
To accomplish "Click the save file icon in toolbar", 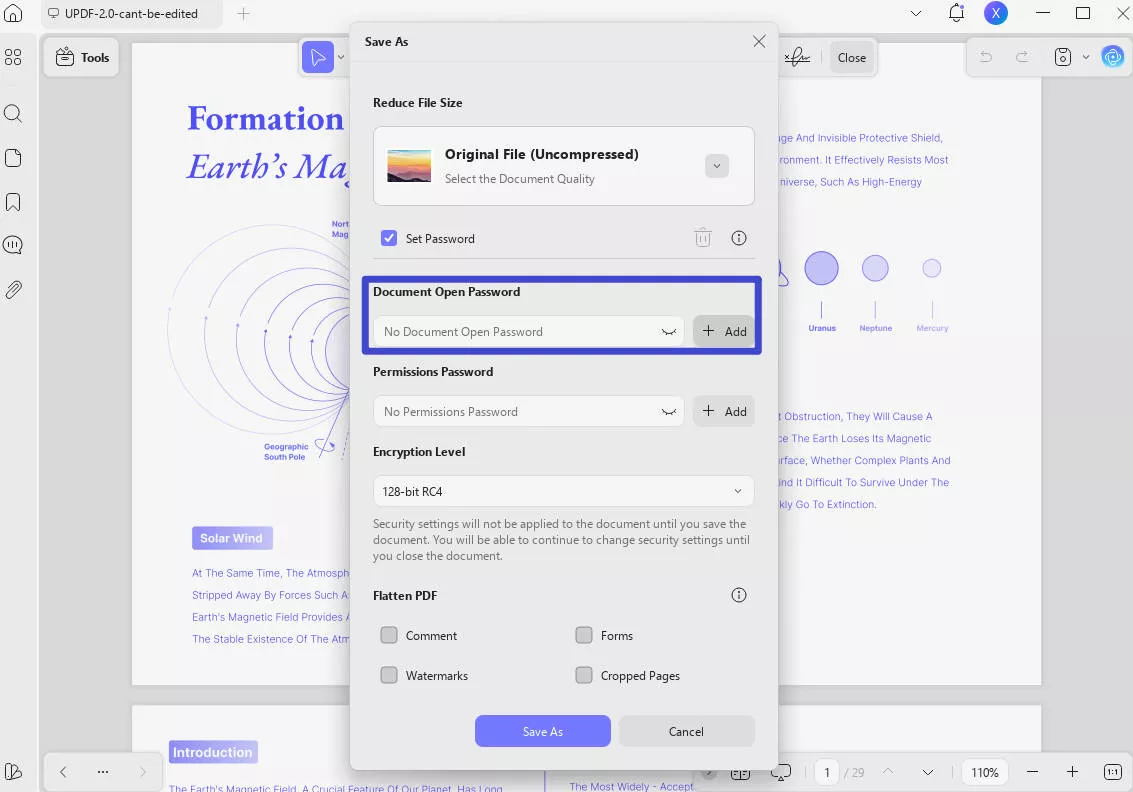I will pyautogui.click(x=1062, y=57).
